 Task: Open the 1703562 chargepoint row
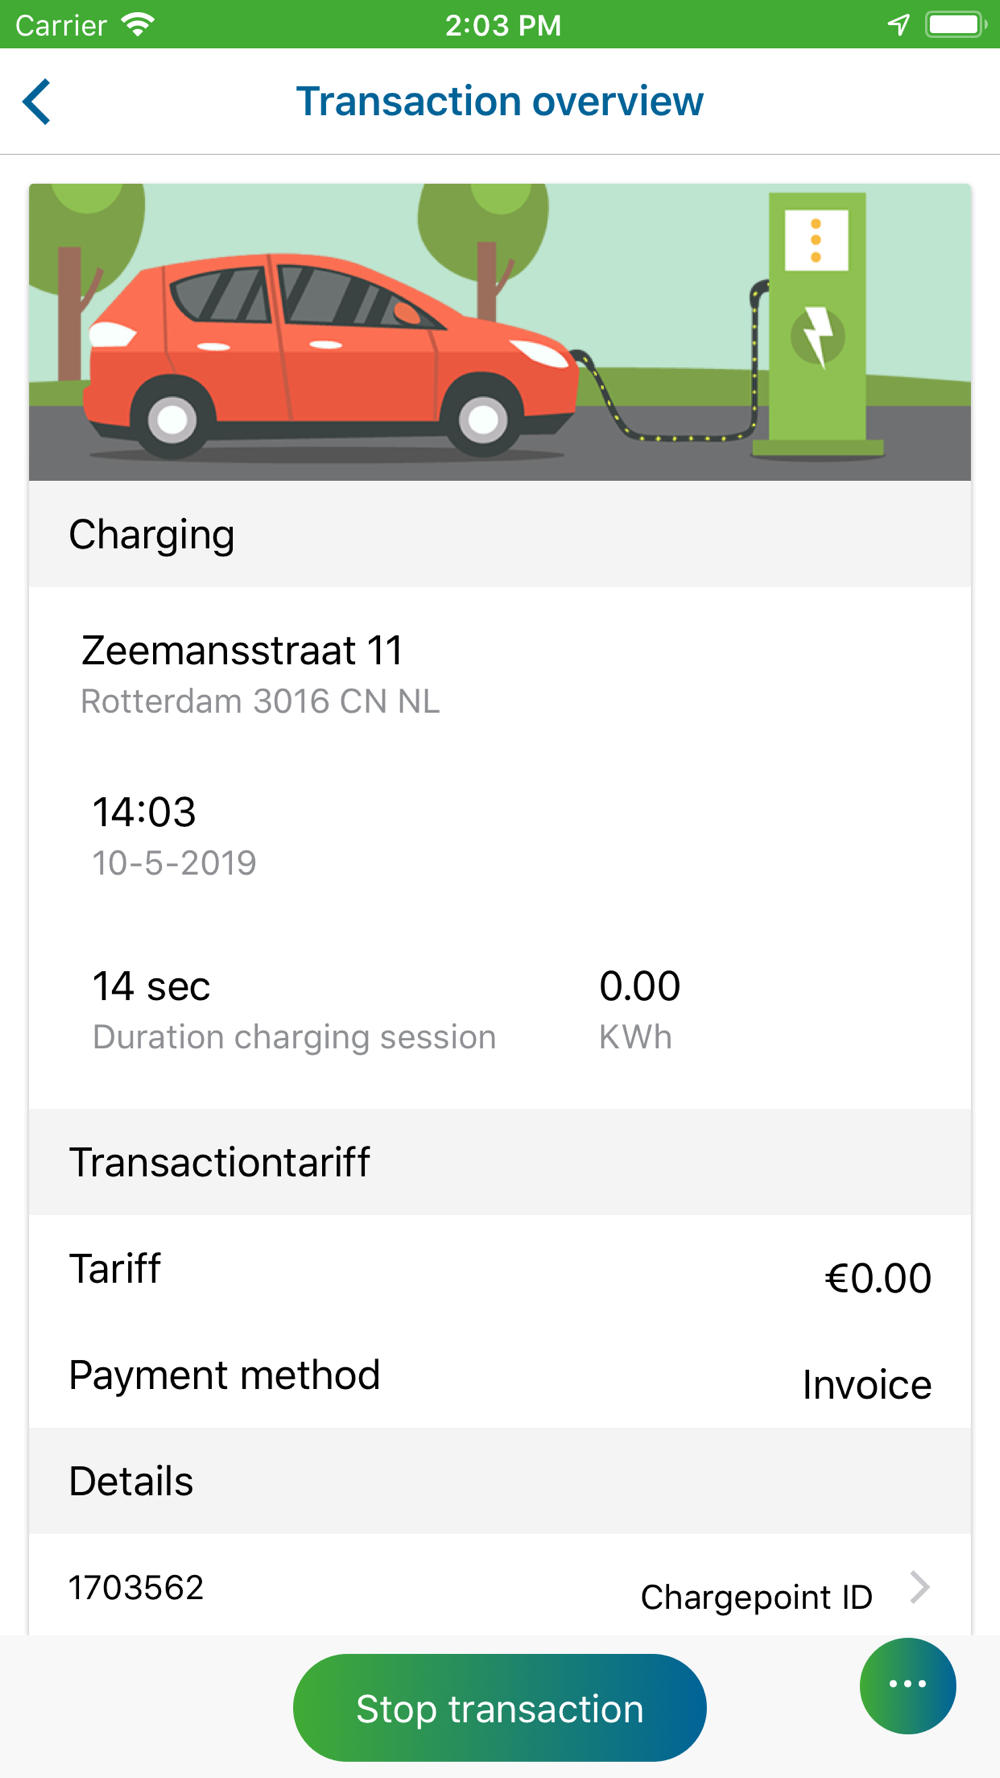coord(500,1587)
